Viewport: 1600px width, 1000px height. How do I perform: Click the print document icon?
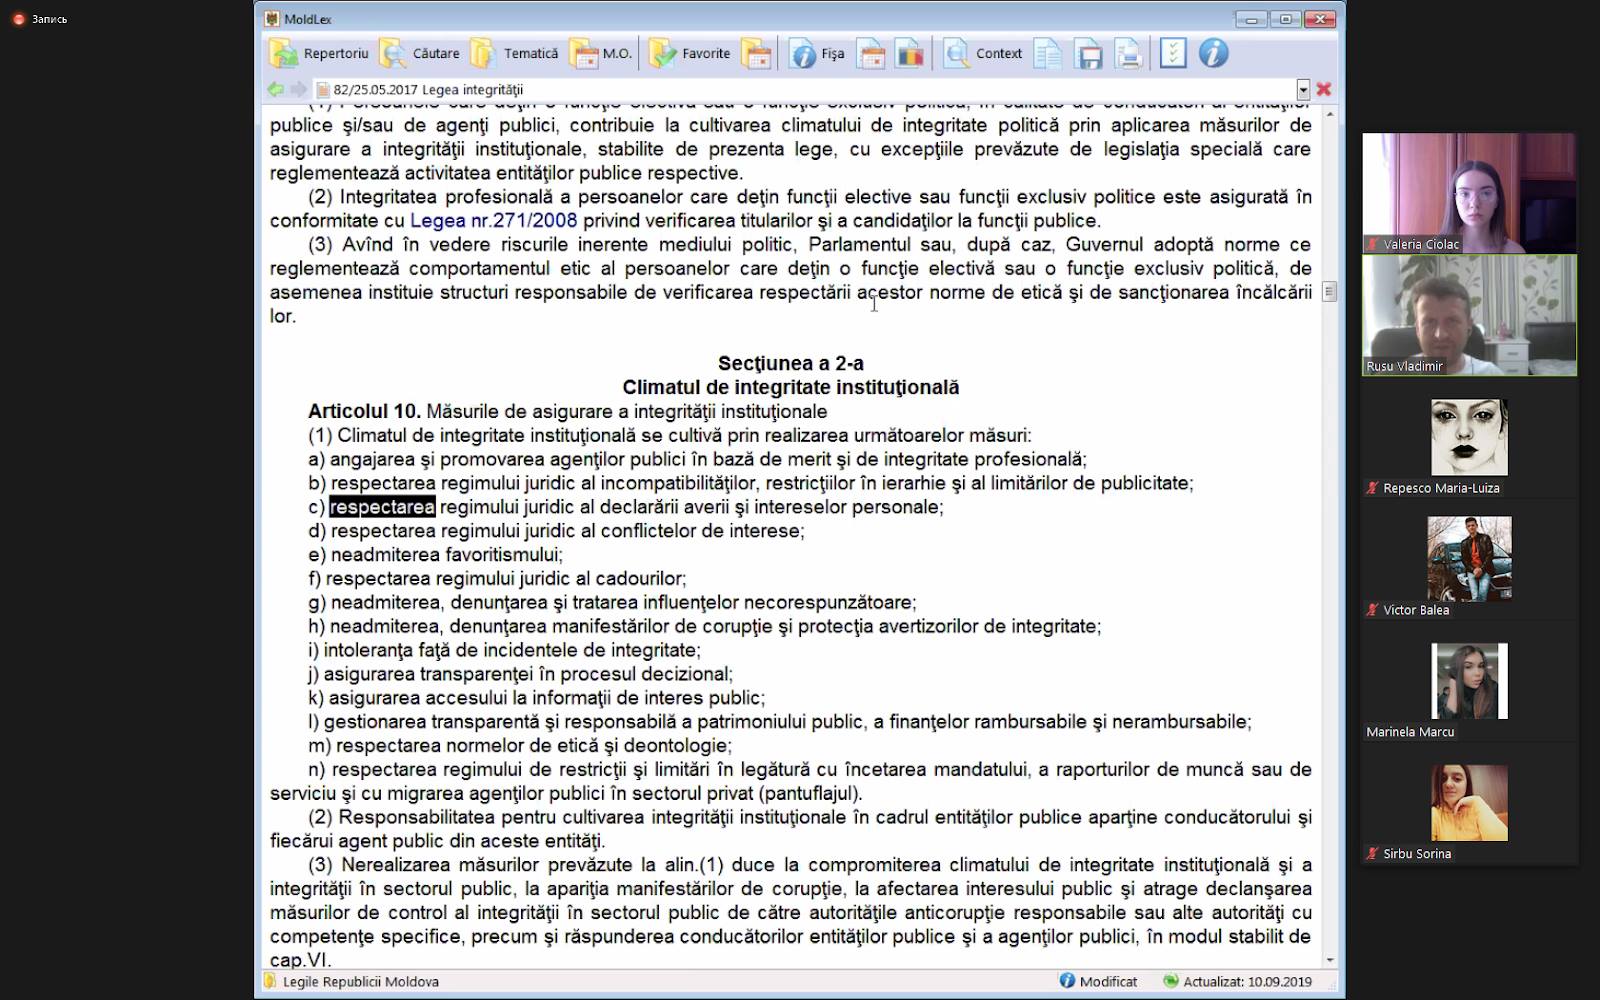(1129, 54)
